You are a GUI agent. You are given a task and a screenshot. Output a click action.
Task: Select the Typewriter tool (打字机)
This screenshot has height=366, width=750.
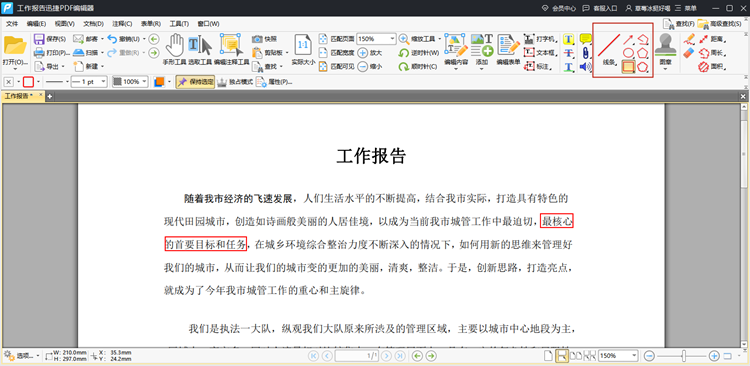(540, 39)
